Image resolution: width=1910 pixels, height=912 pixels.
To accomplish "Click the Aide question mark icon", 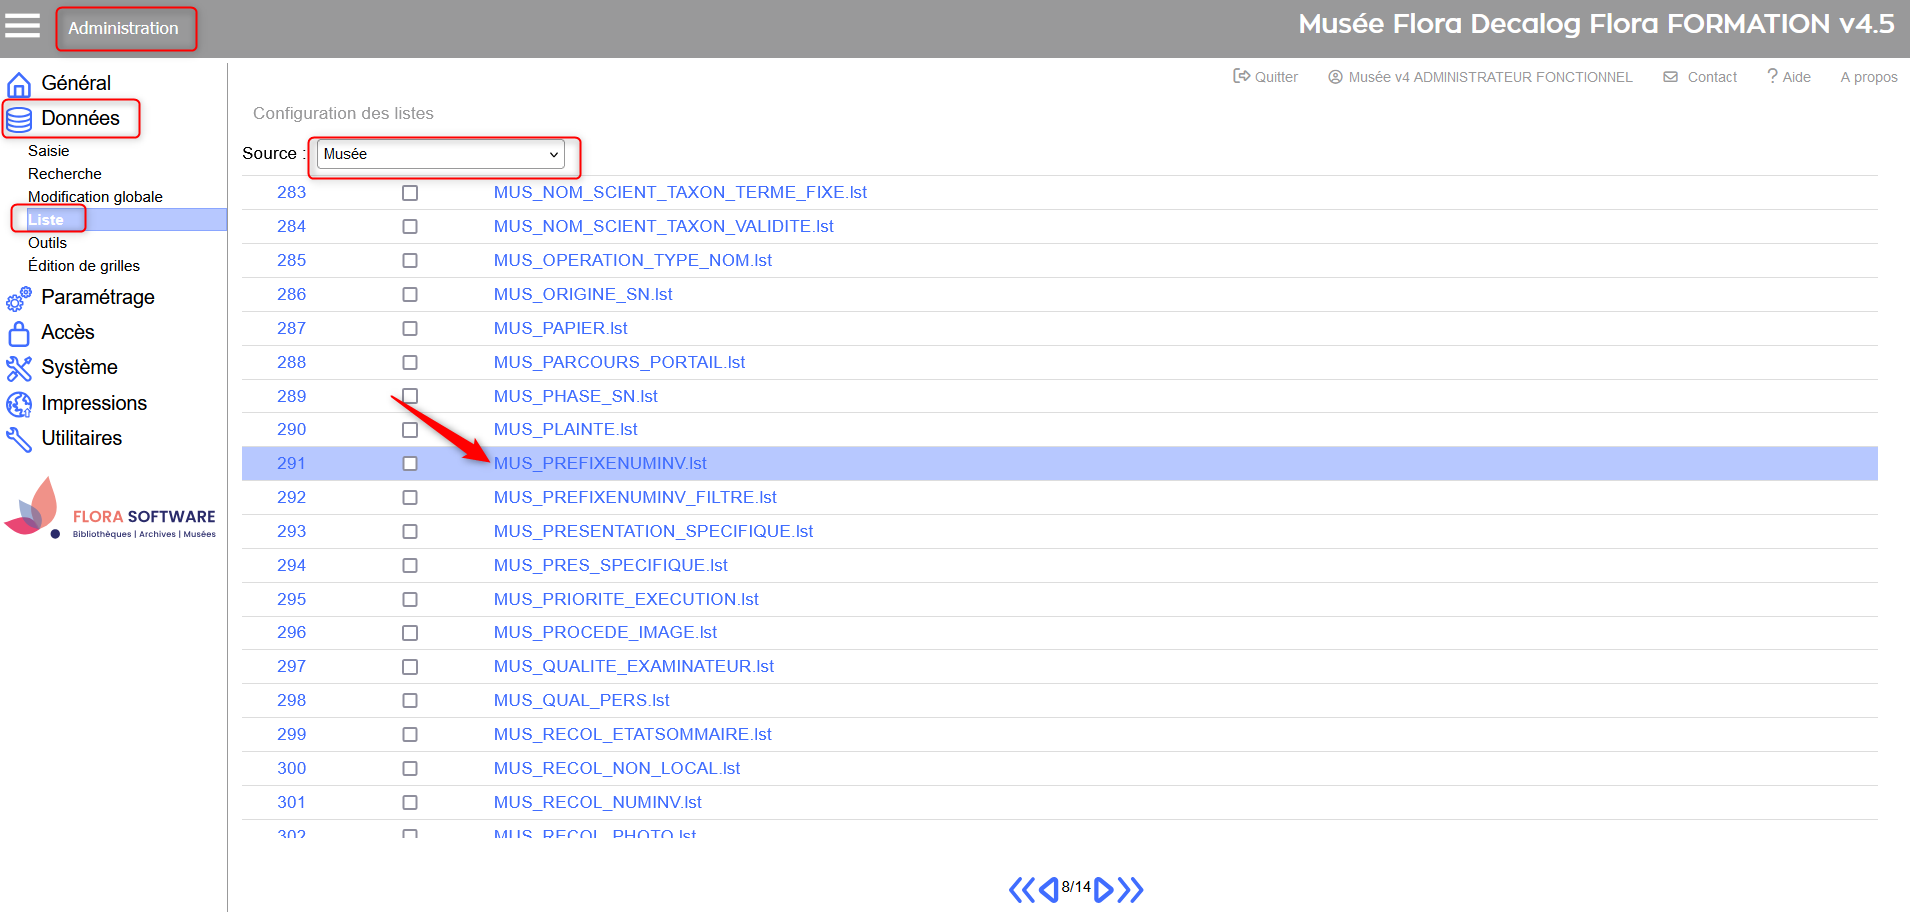I will tap(1772, 76).
